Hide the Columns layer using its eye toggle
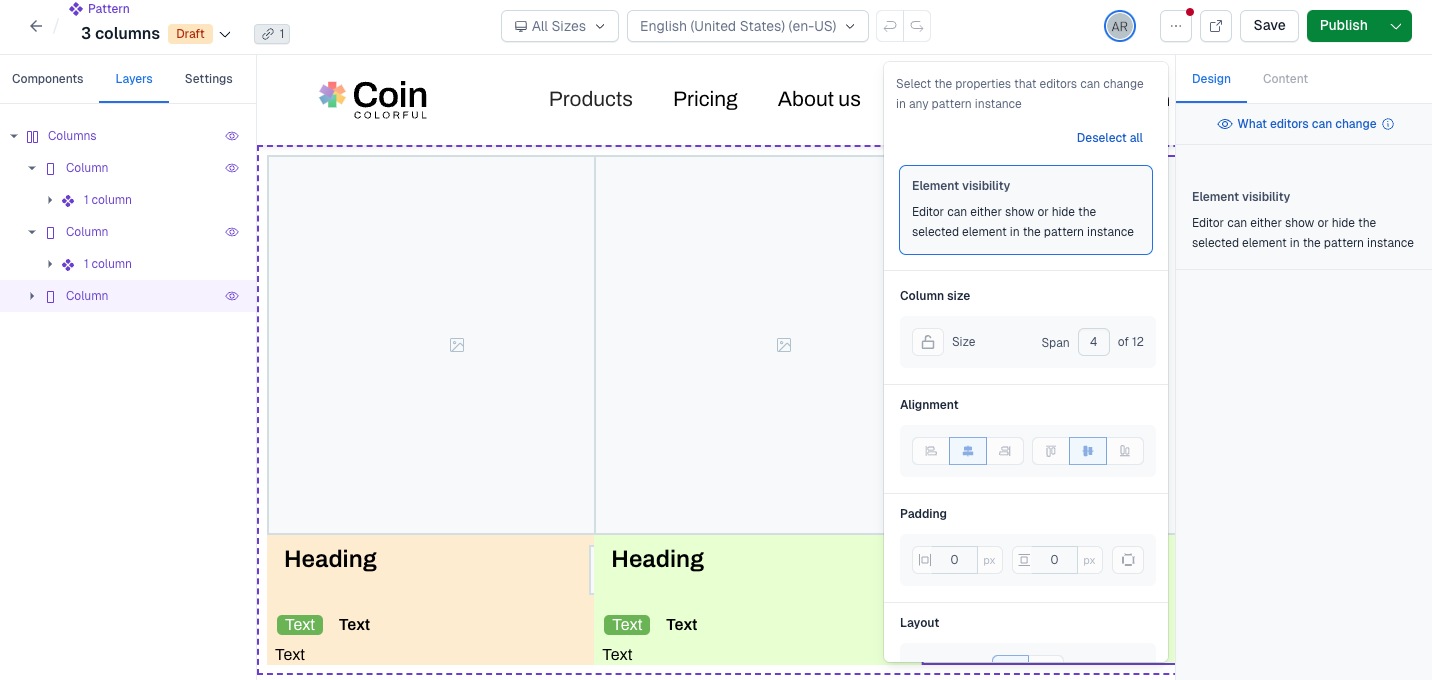This screenshot has width=1432, height=680. [232, 136]
